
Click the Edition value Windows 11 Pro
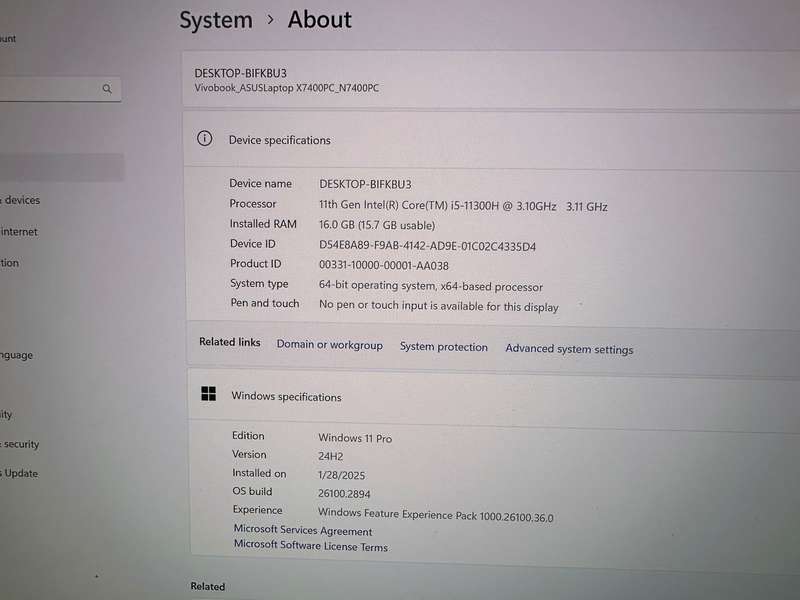355,438
